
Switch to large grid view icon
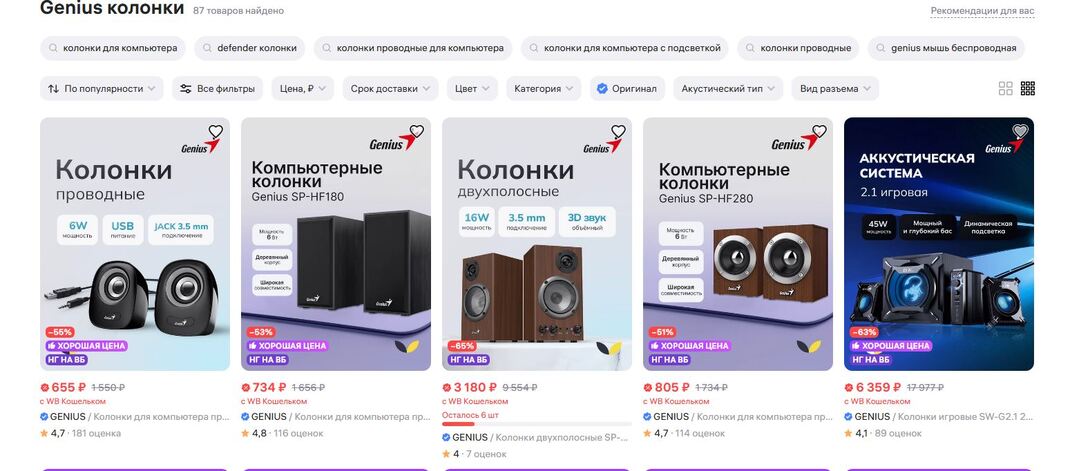[x=1005, y=88]
